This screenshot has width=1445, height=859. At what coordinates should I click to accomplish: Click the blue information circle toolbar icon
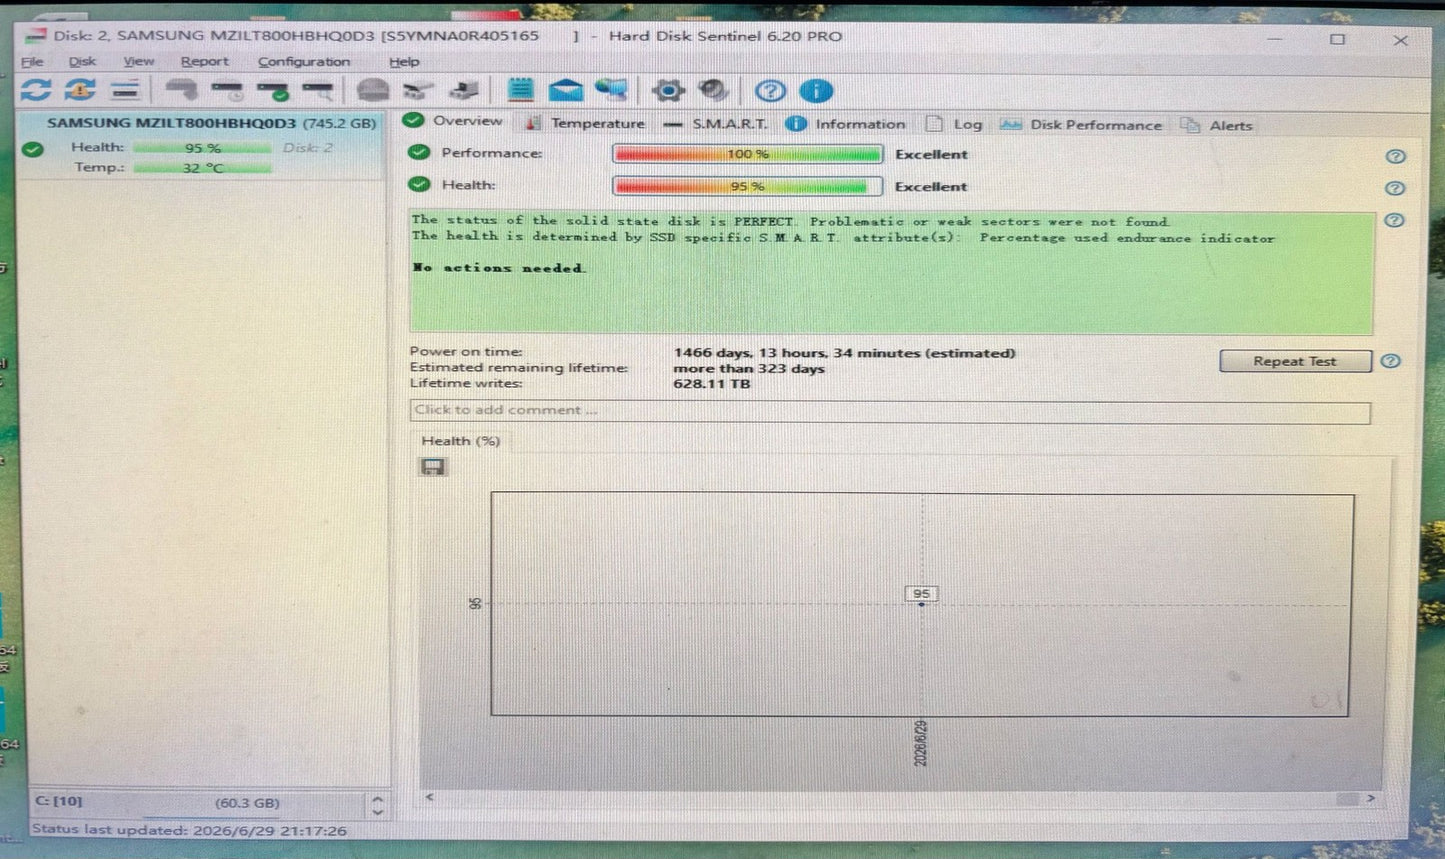pyautogui.click(x=816, y=91)
